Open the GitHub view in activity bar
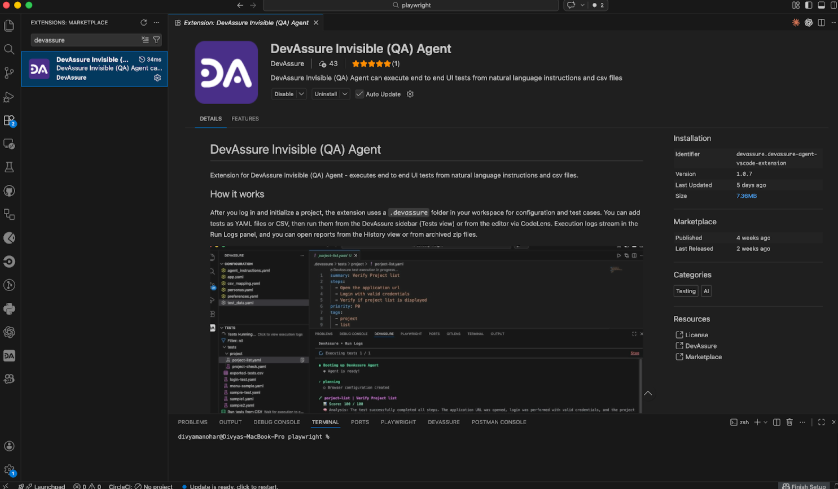838x489 pixels. pyautogui.click(x=9, y=191)
